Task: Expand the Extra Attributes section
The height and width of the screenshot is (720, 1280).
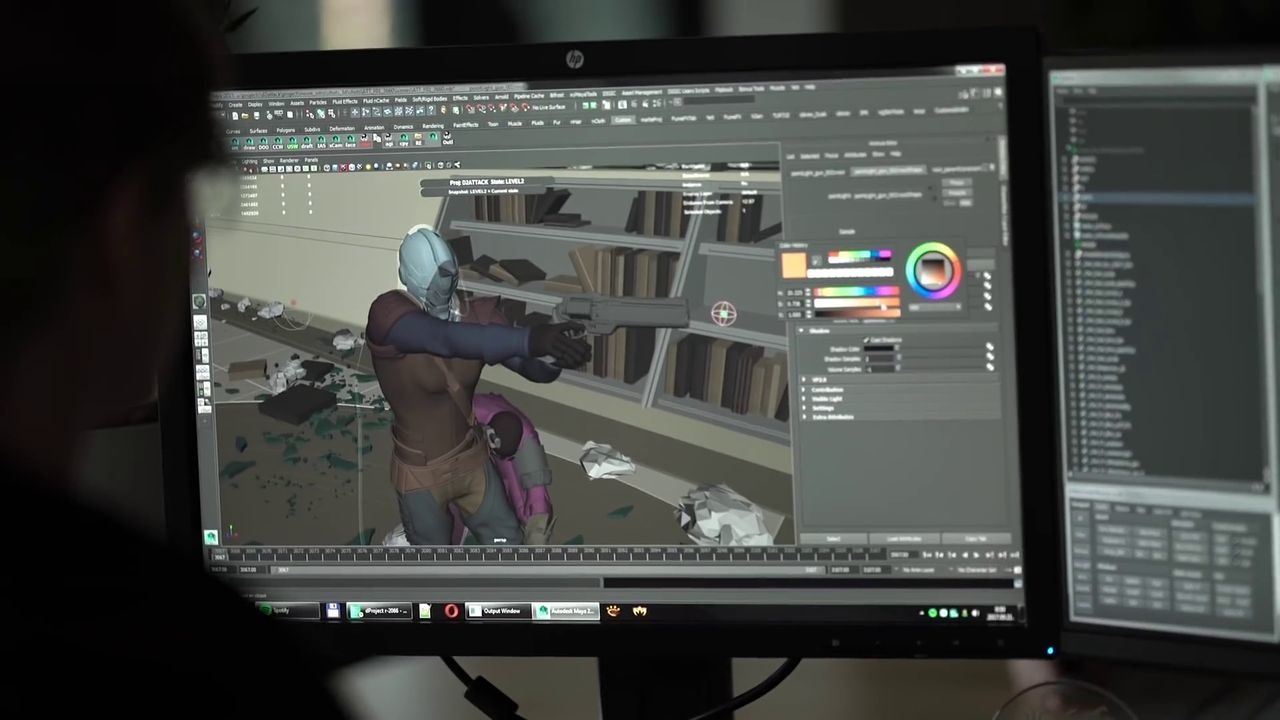Action: 805,417
